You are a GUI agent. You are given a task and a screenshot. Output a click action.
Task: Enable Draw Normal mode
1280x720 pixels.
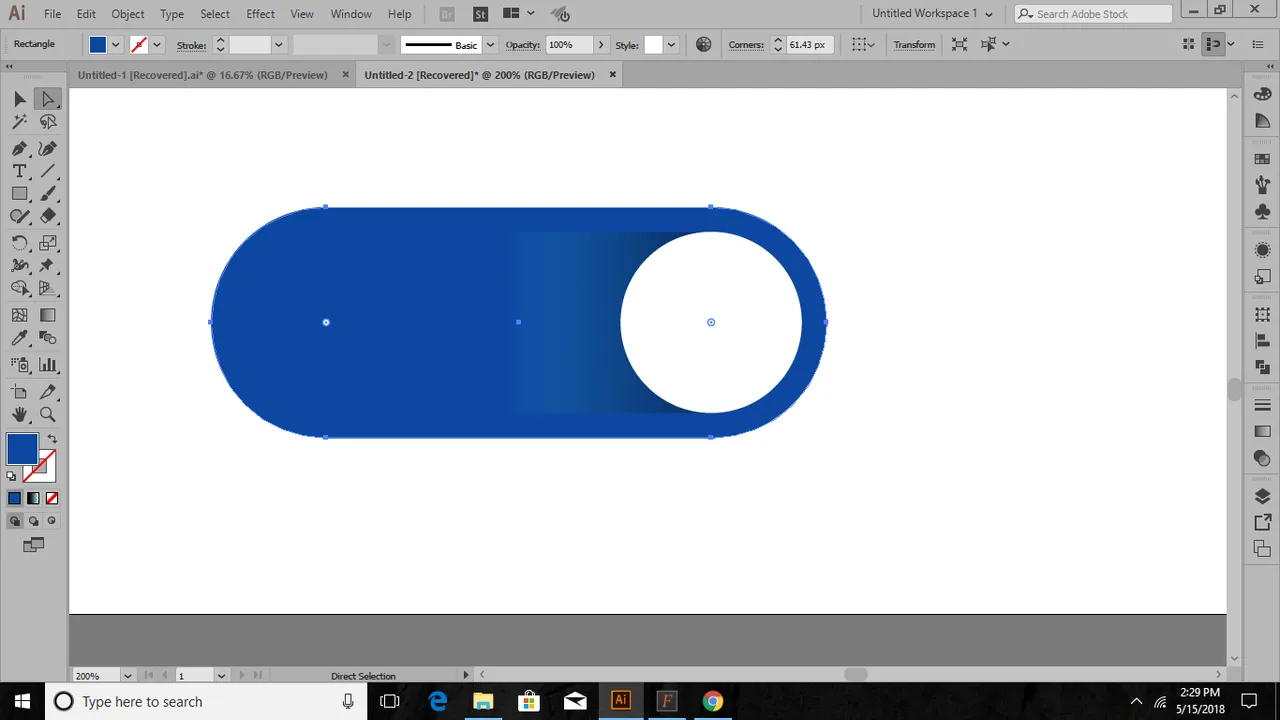(x=14, y=521)
